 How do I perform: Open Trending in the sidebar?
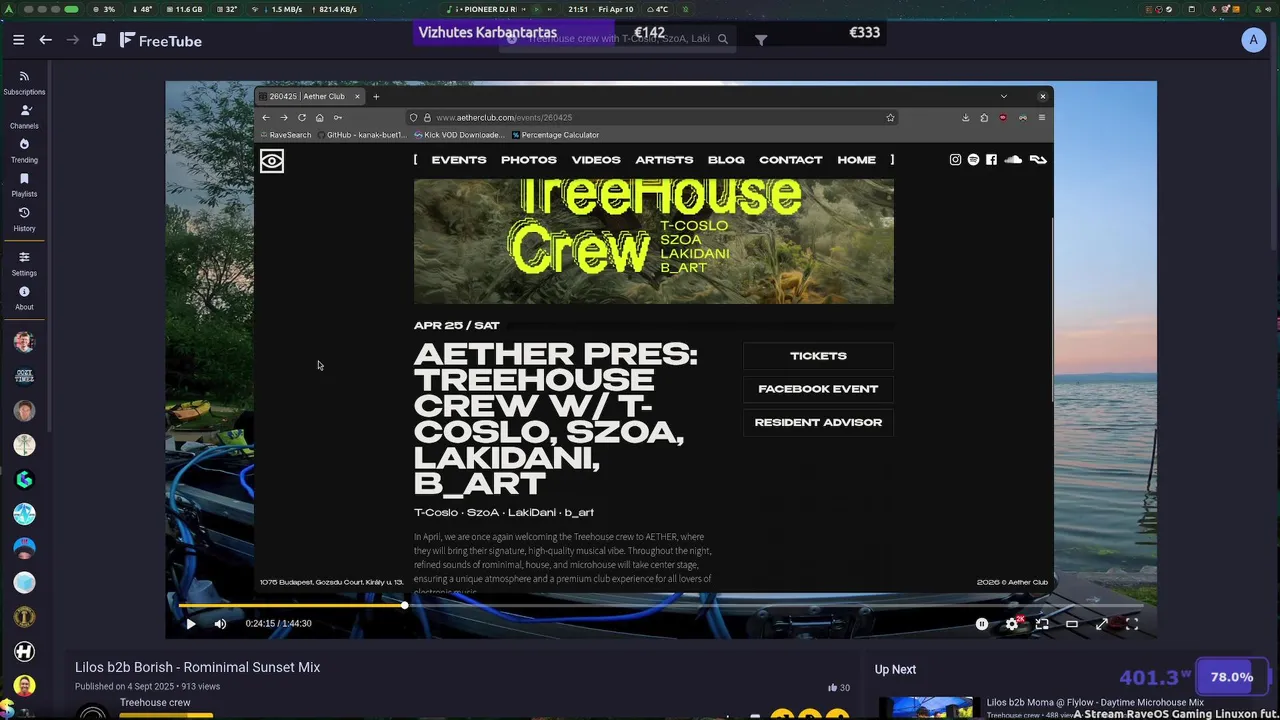tap(24, 151)
